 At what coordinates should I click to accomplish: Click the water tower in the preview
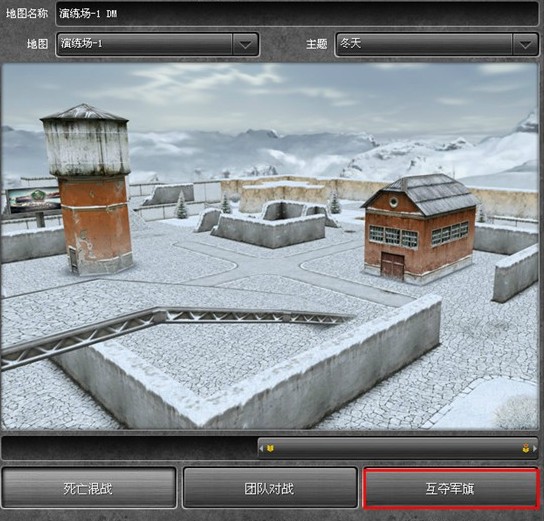(x=88, y=189)
